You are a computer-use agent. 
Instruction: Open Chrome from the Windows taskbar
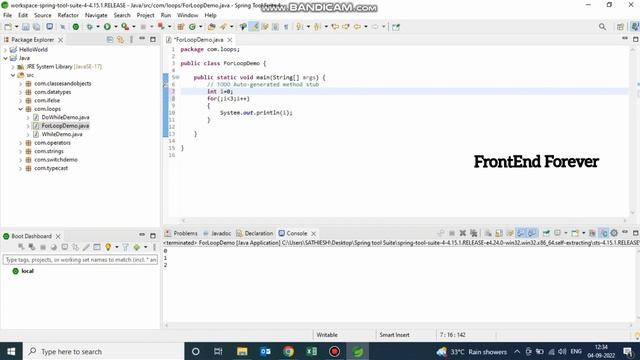(289, 351)
